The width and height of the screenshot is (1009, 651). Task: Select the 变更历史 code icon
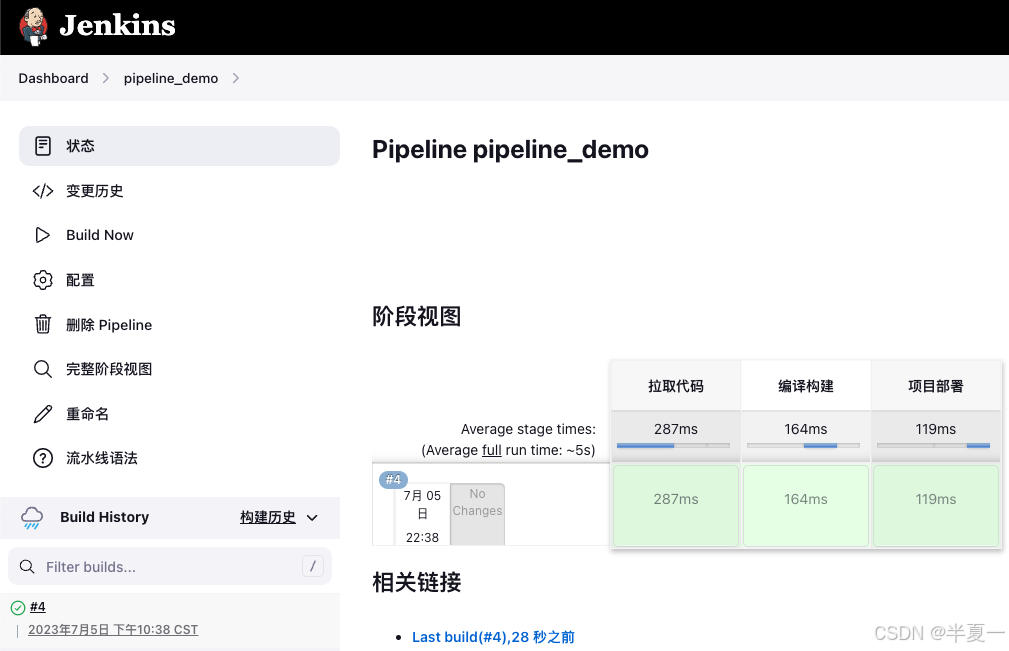point(43,190)
